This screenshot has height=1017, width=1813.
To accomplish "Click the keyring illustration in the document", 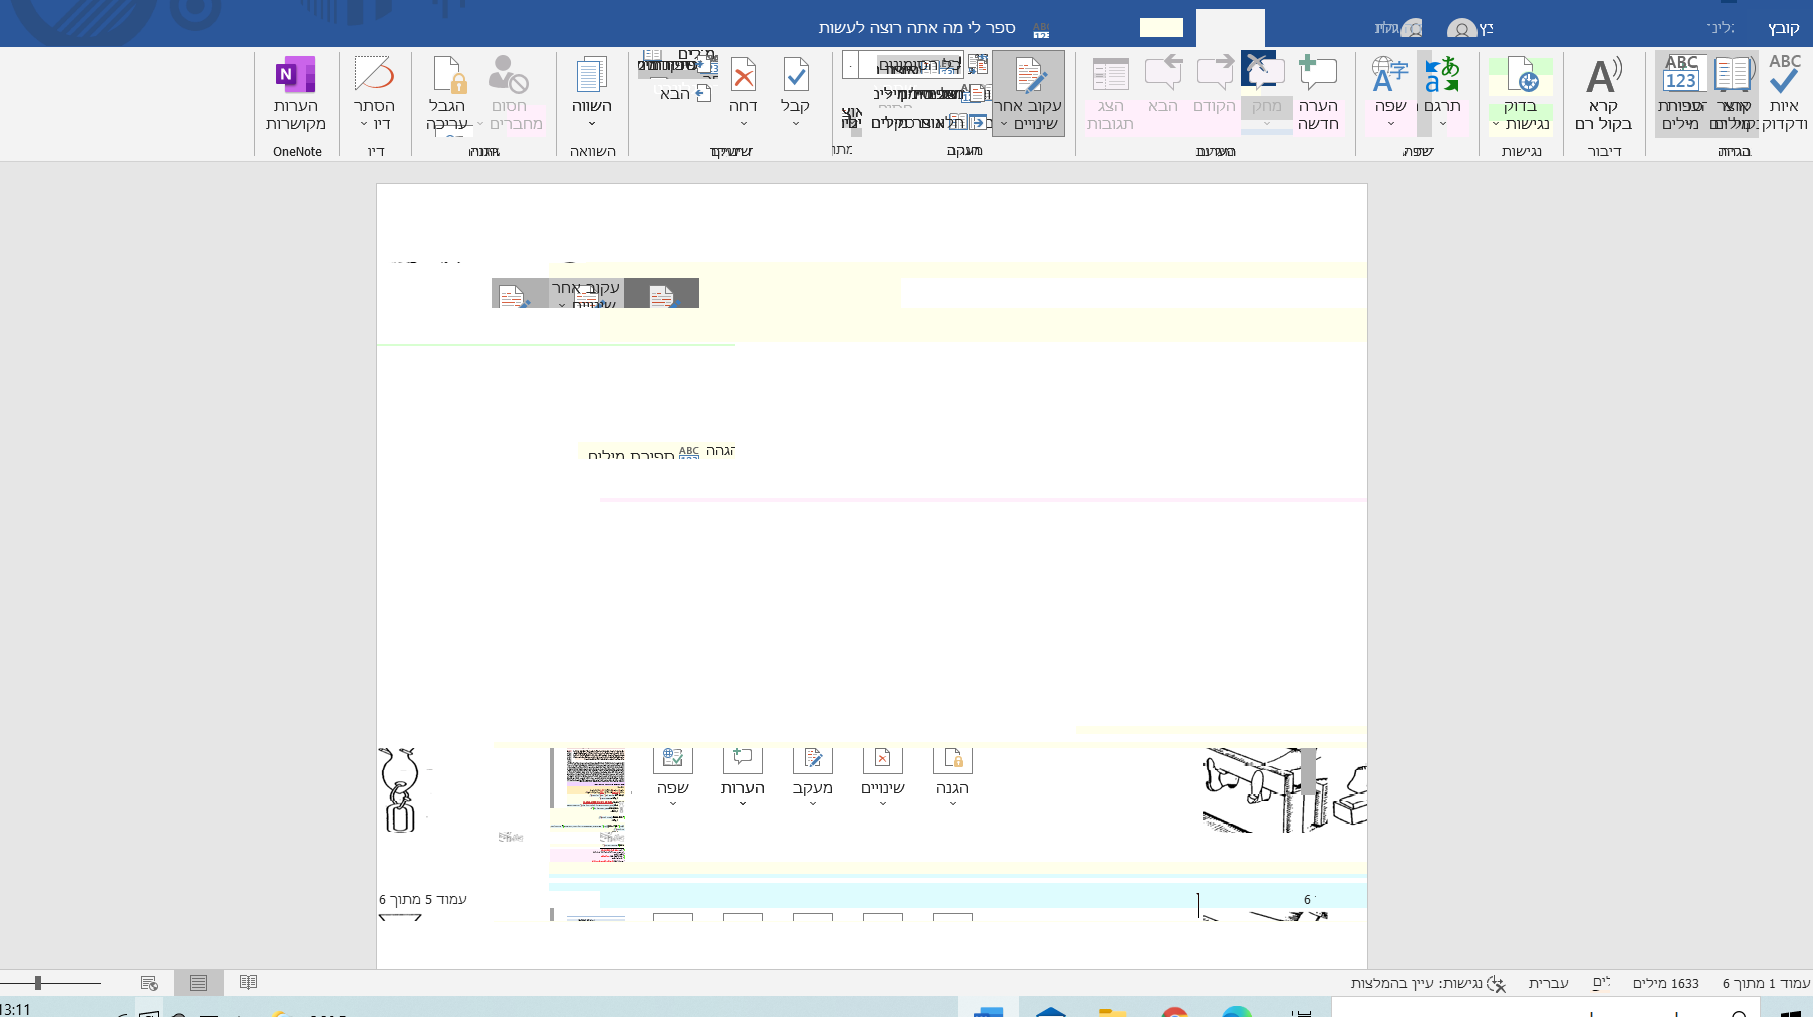I will coord(399,790).
